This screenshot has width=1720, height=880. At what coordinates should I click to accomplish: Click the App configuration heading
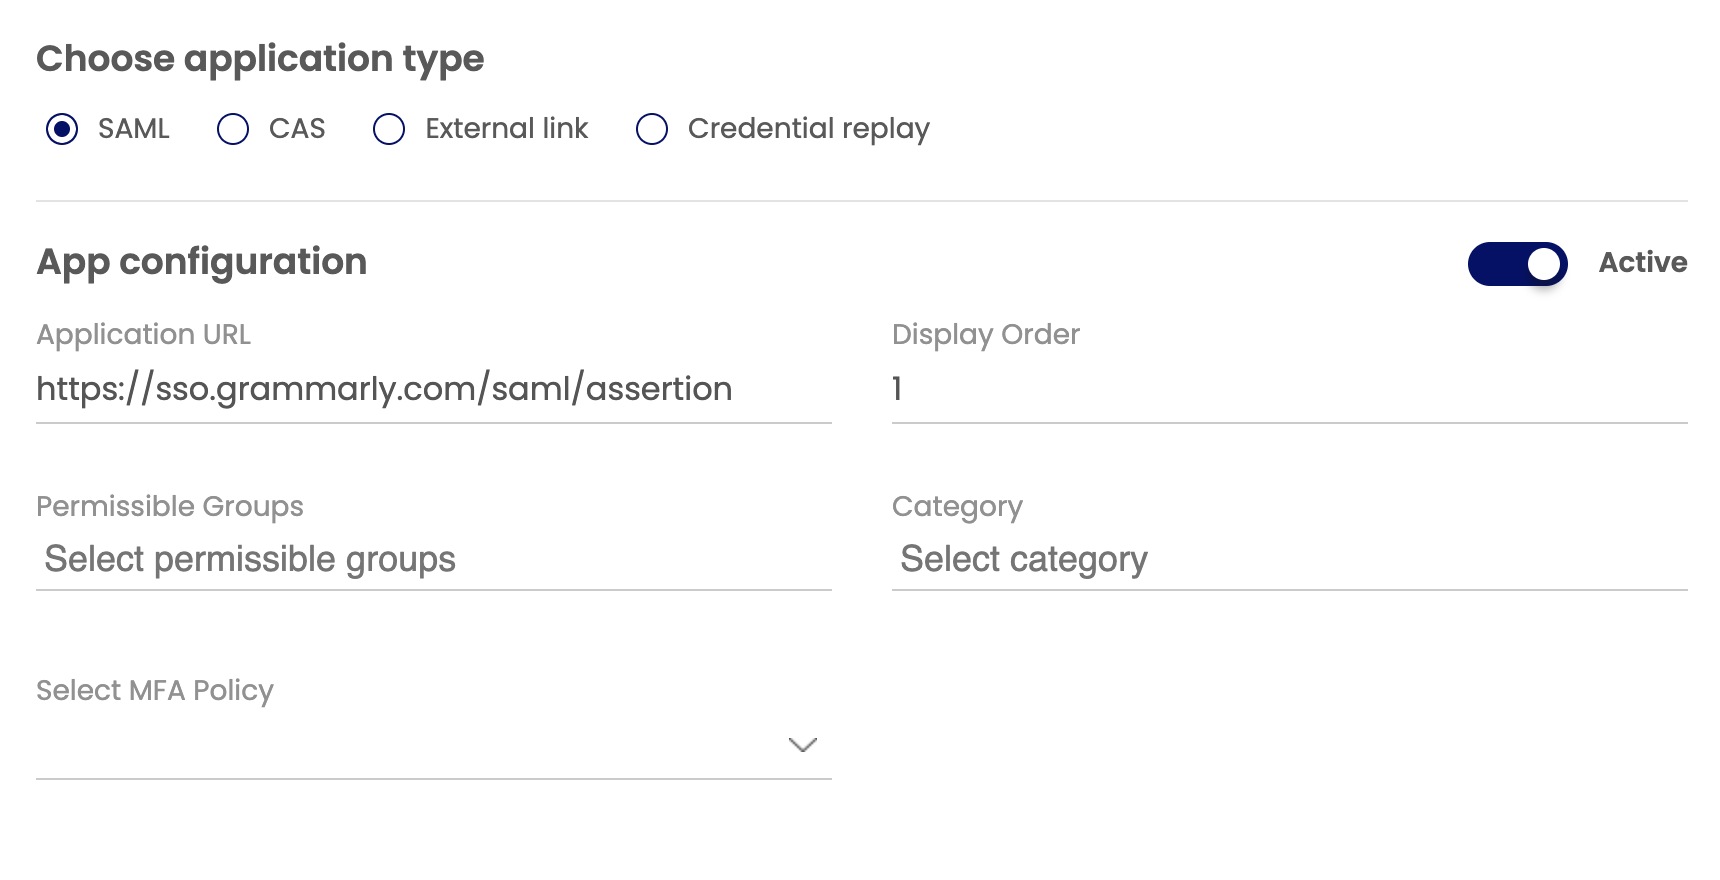pyautogui.click(x=201, y=261)
